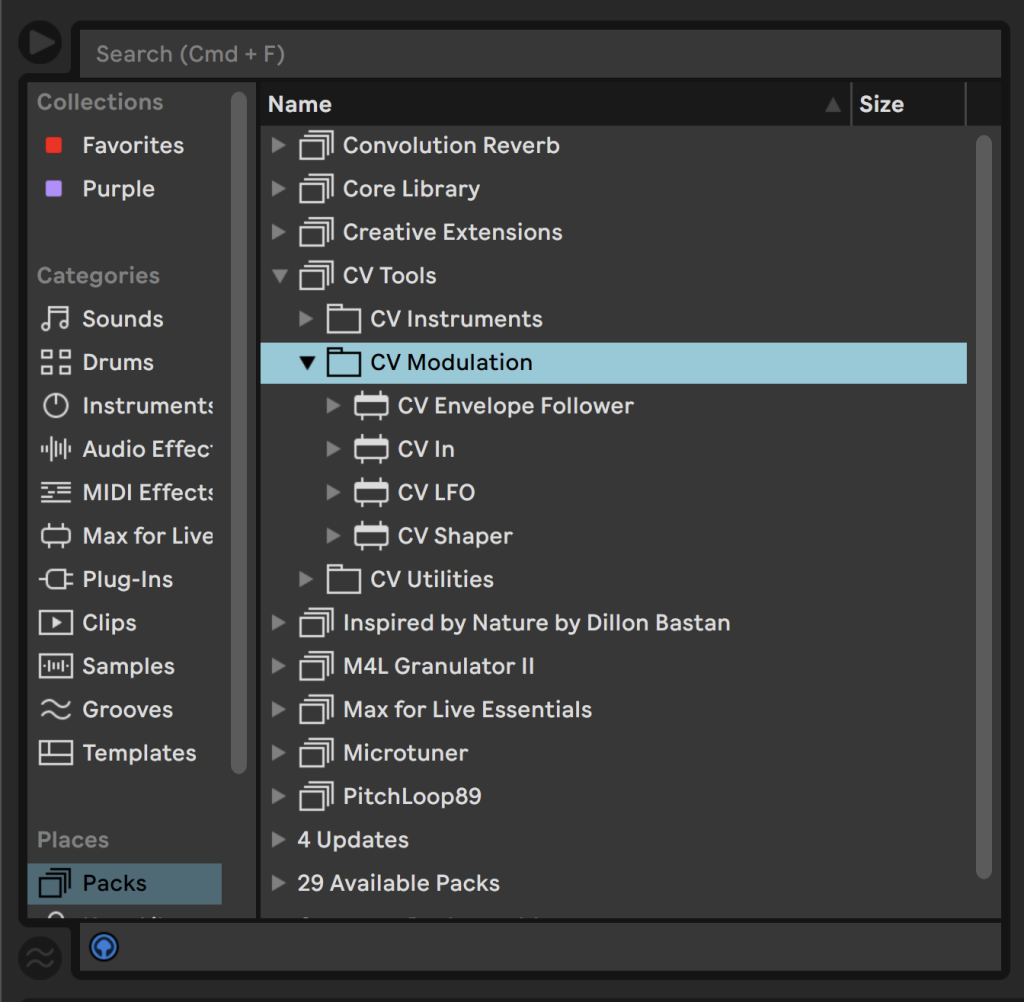Collapse the CV Modulation folder
The height and width of the screenshot is (1002, 1024).
307,363
